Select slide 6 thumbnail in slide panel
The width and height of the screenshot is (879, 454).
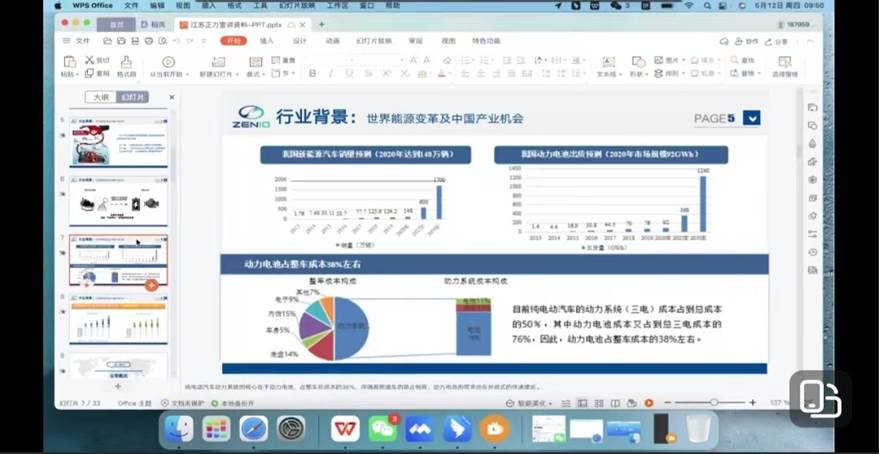[118, 202]
